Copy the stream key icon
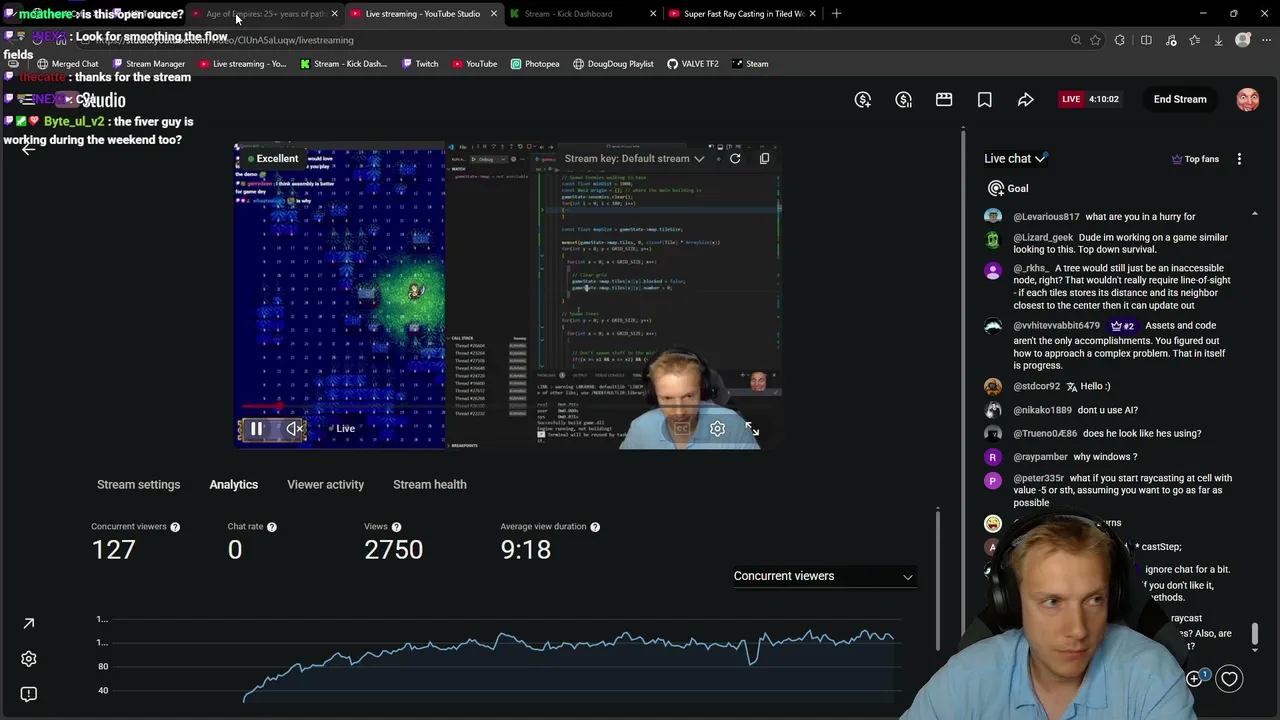Image resolution: width=1280 pixels, height=720 pixels. point(765,158)
